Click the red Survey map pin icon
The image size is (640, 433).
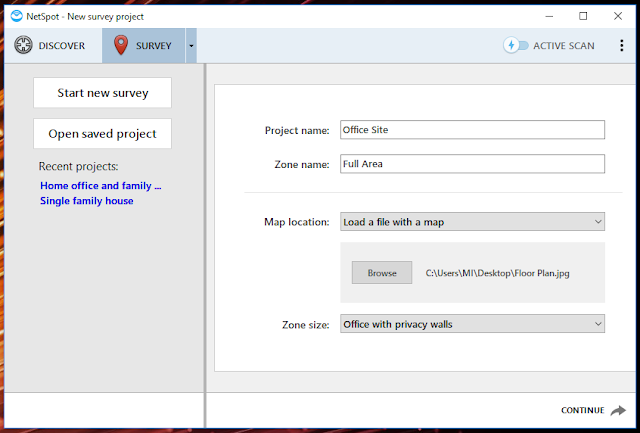coord(121,45)
